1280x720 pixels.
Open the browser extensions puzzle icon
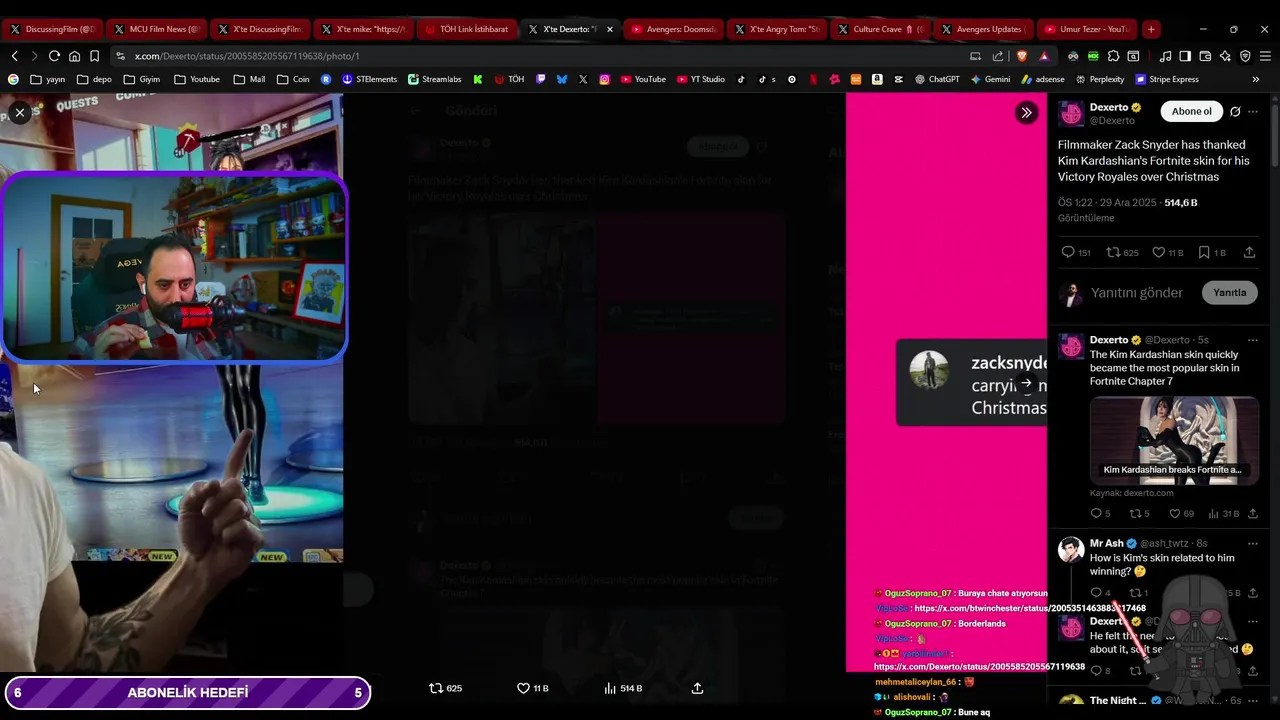point(1113,56)
